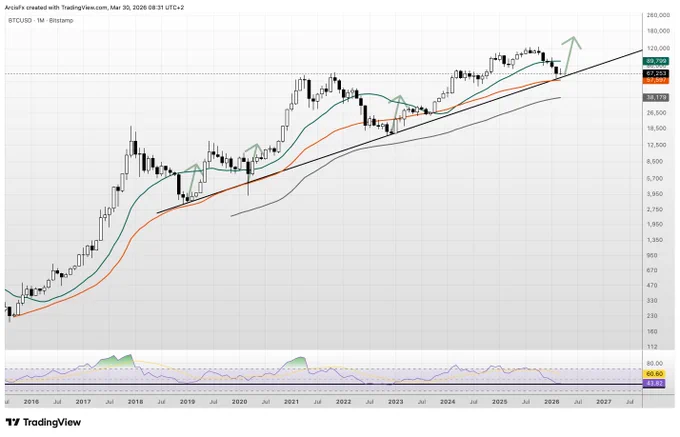This screenshot has height=437, width=680.
Task: Click the 2027 label on time axis
Action: pyautogui.click(x=604, y=402)
